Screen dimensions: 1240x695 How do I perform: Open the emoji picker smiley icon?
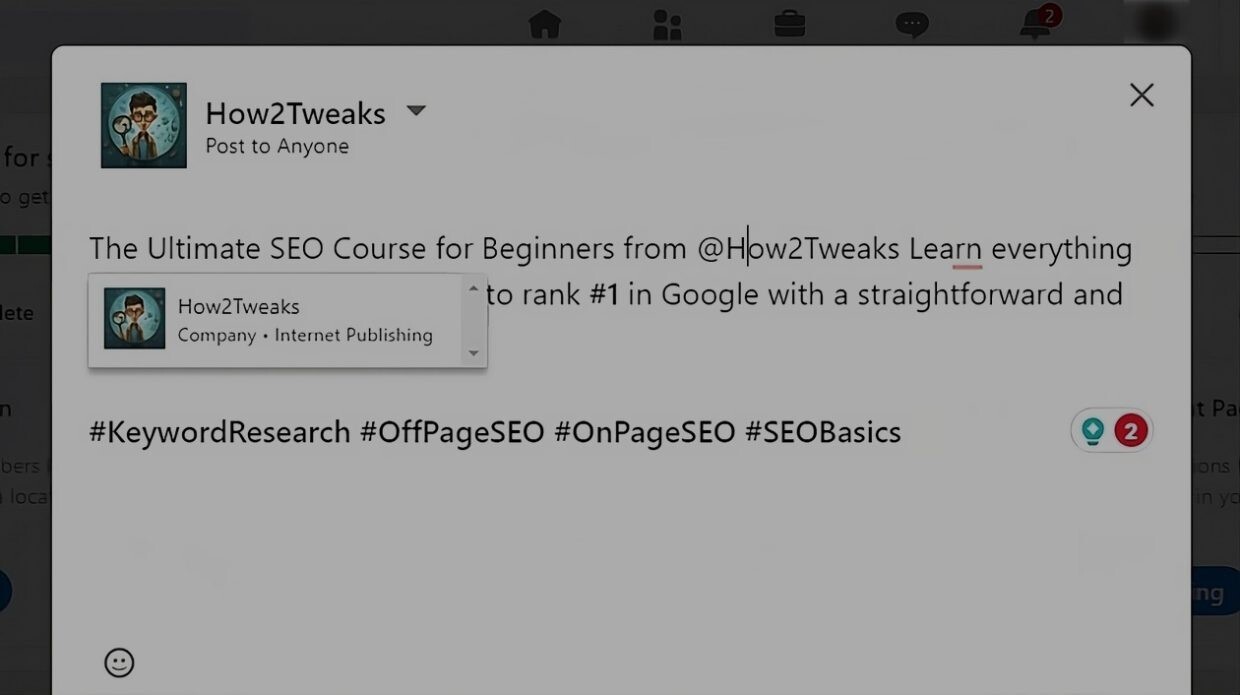119,662
